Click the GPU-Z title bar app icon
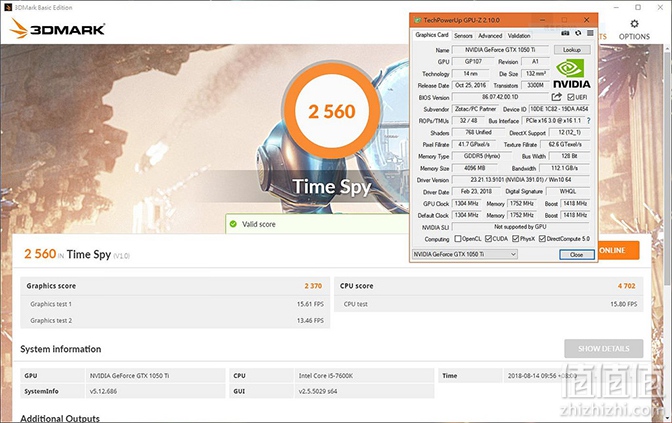Viewport: 672px width, 423px height. coord(417,20)
